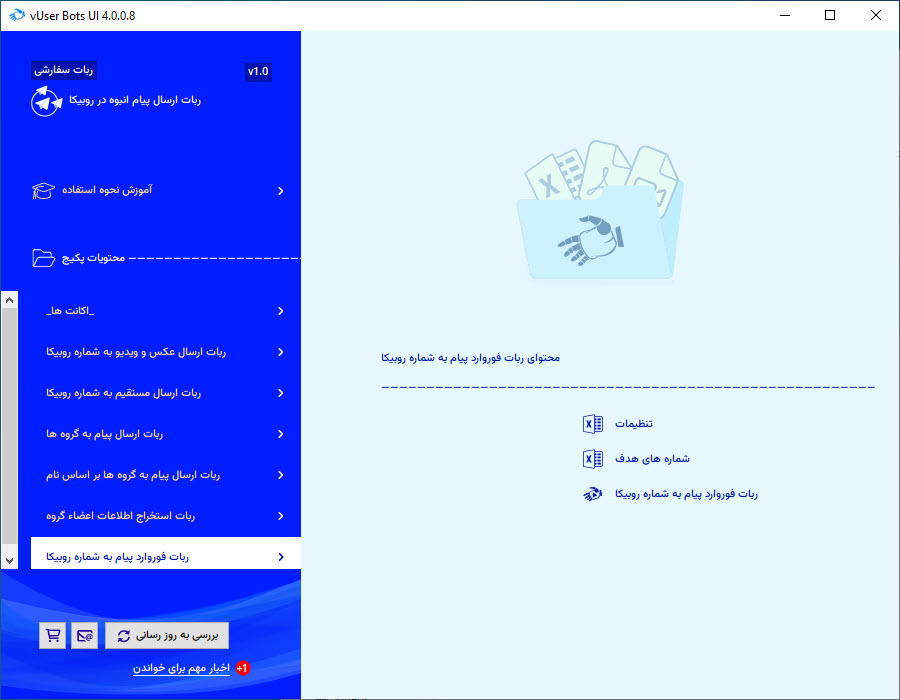Expand chevron for ربات ارسال پیام به گروه ها
The width and height of the screenshot is (900, 700).
tap(281, 434)
